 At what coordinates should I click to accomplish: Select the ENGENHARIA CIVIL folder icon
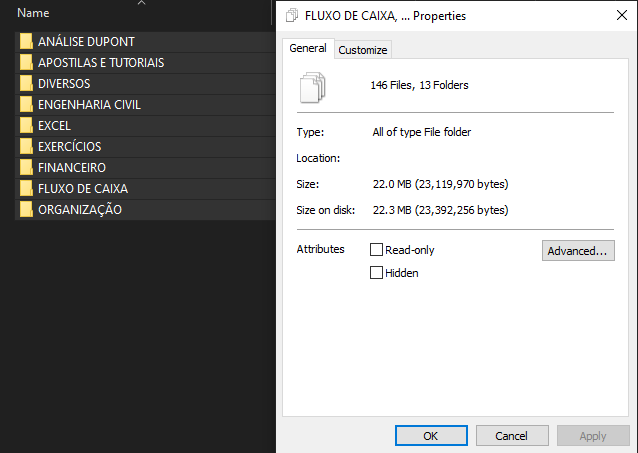coord(26,105)
